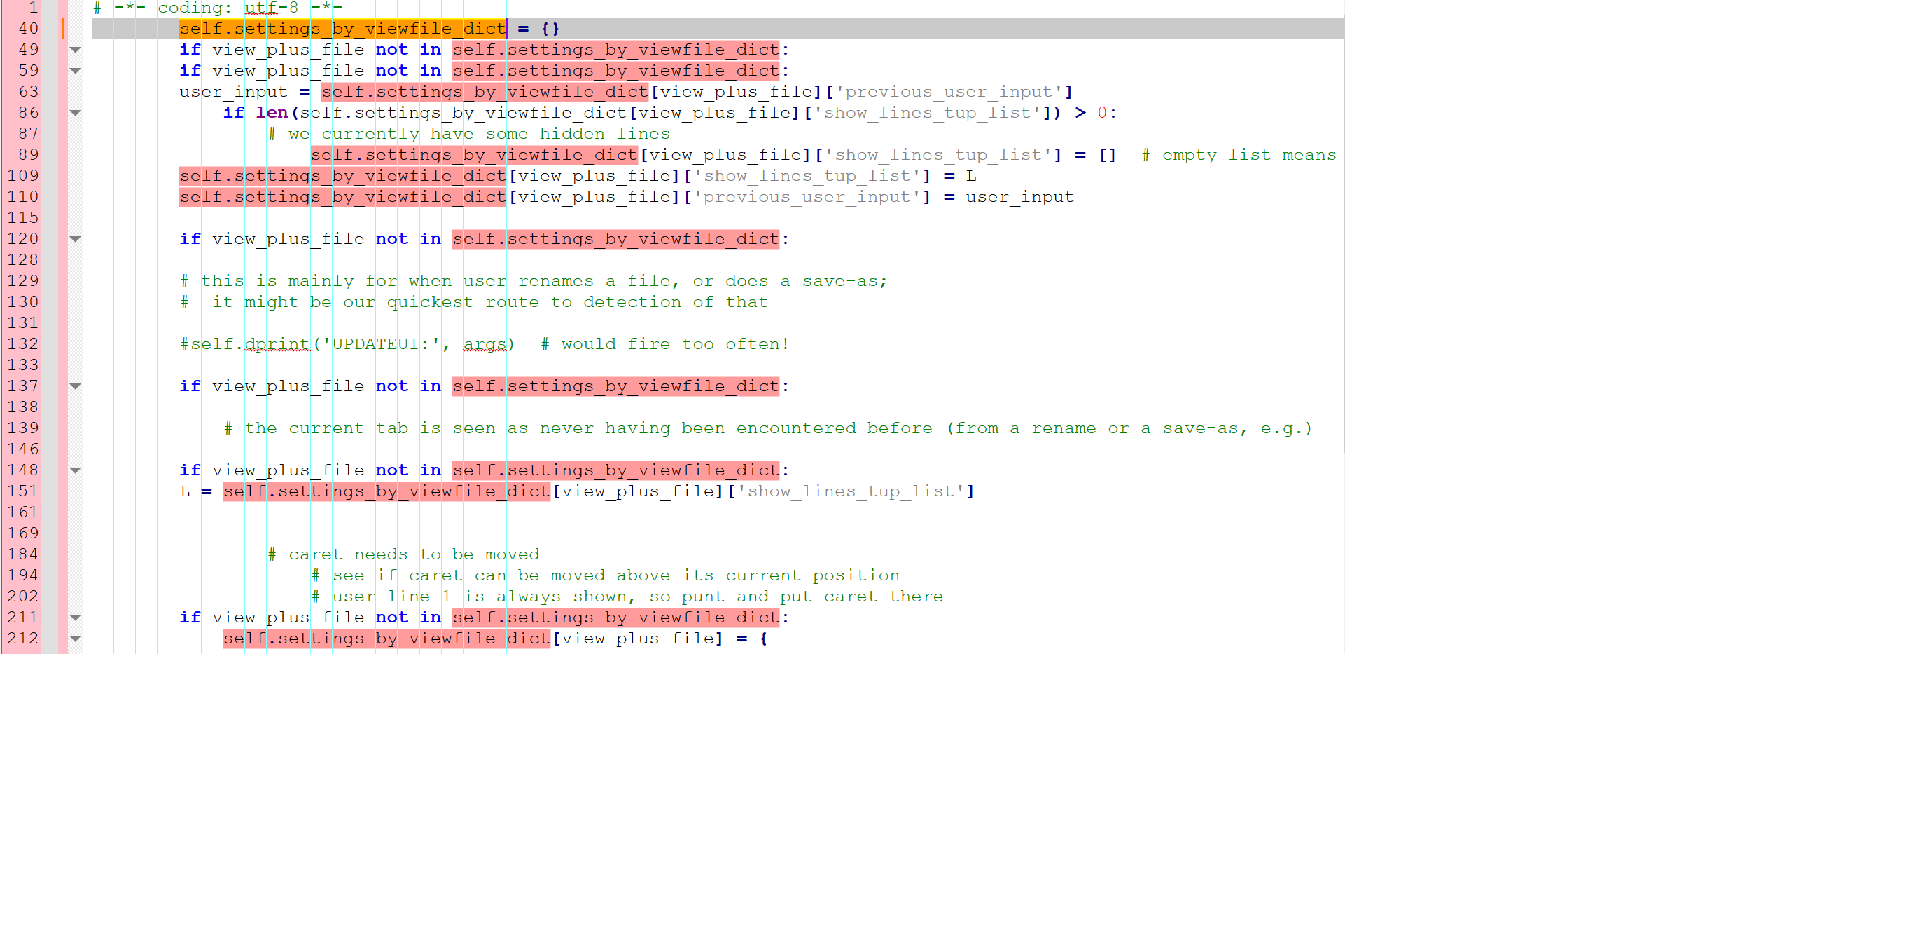
Task: Toggle the fold marker beside line 86
Action: 75,113
